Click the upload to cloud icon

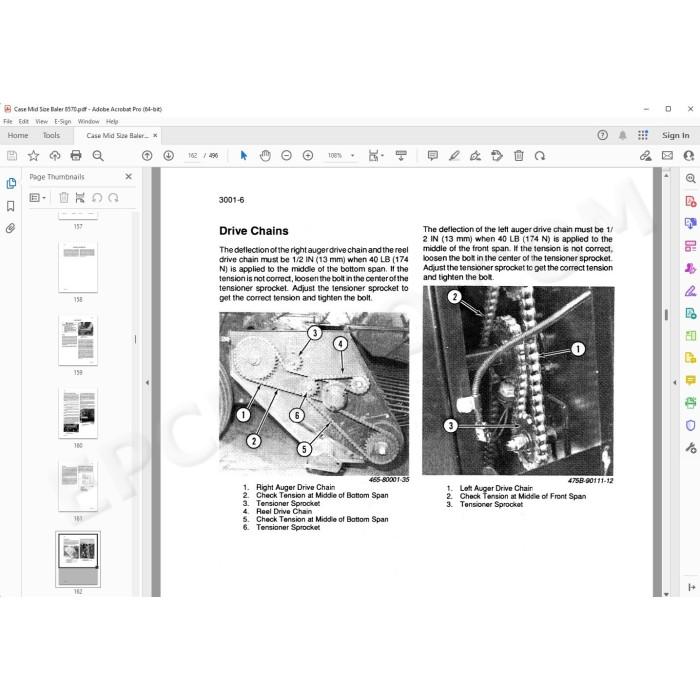click(55, 155)
